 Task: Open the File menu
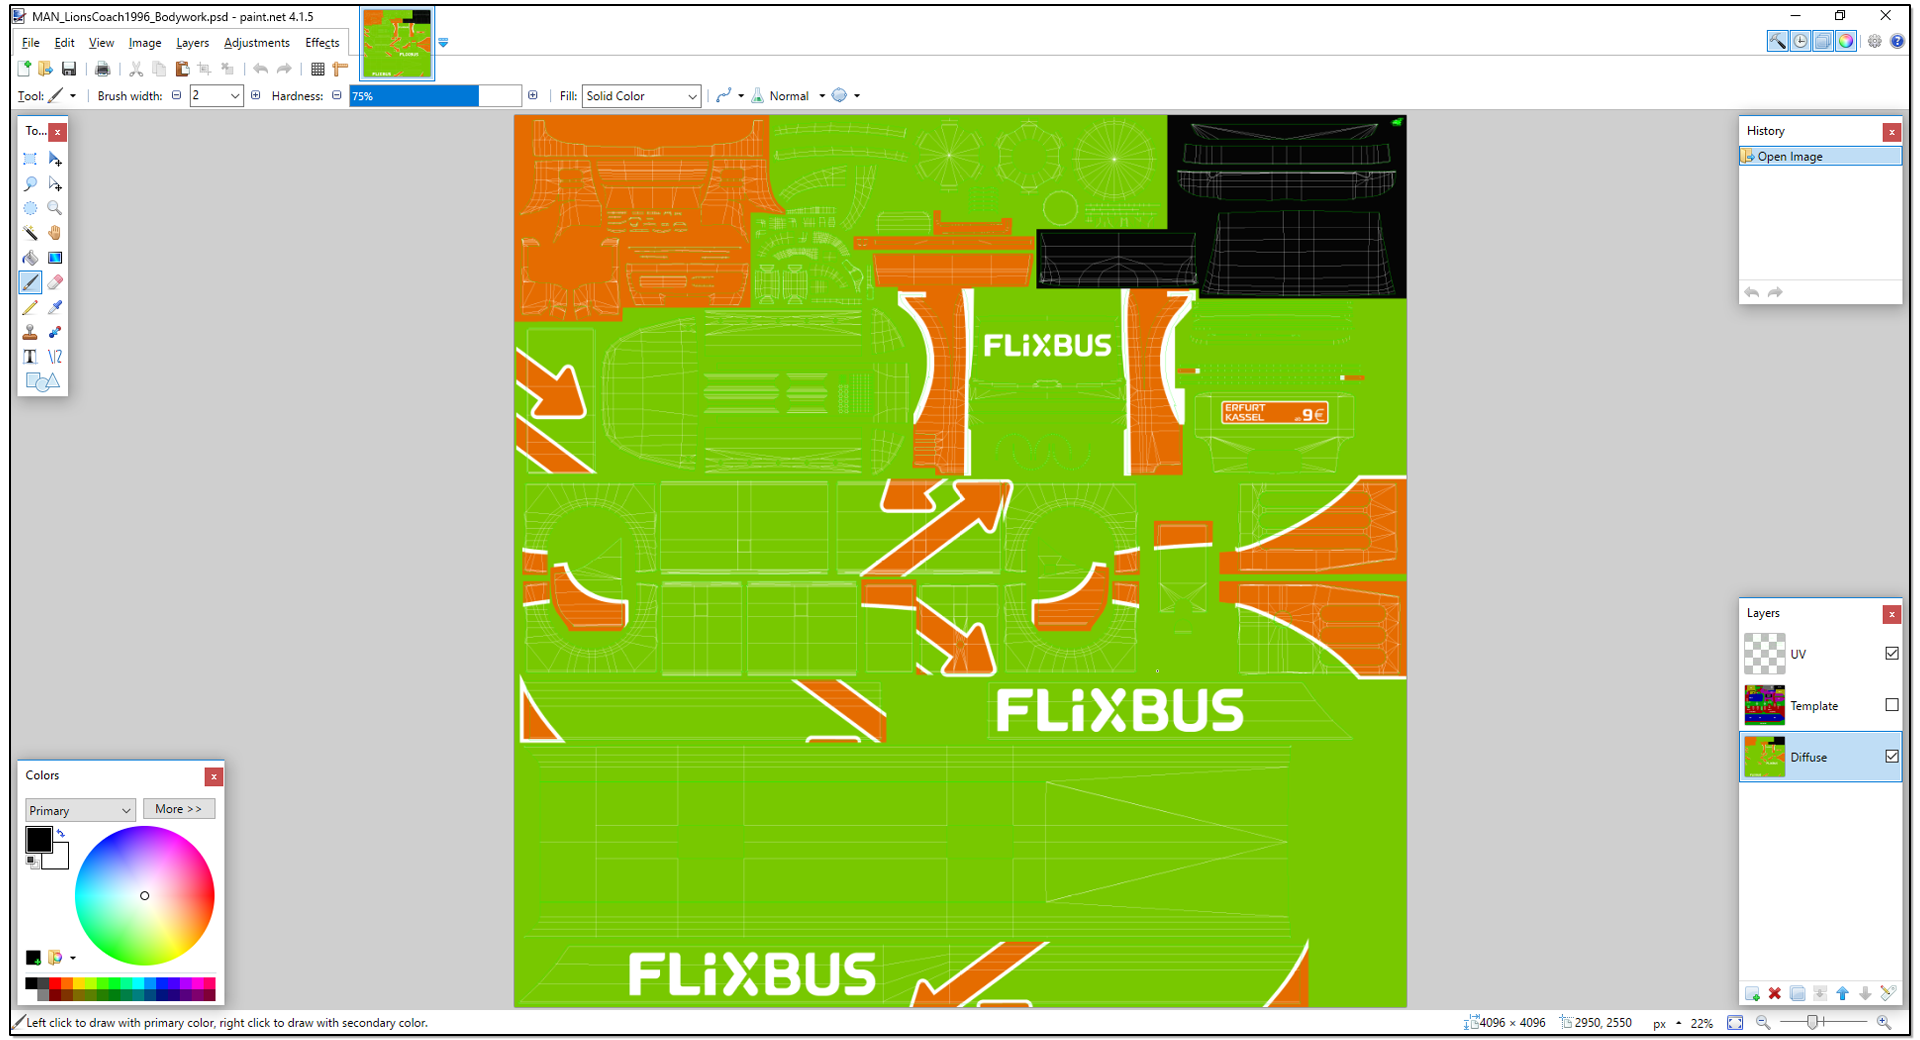30,43
